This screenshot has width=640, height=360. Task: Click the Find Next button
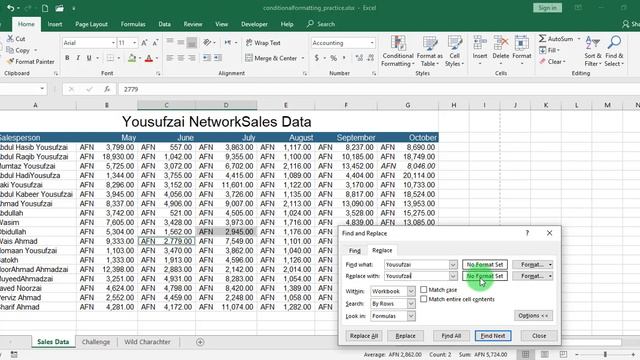pos(493,336)
